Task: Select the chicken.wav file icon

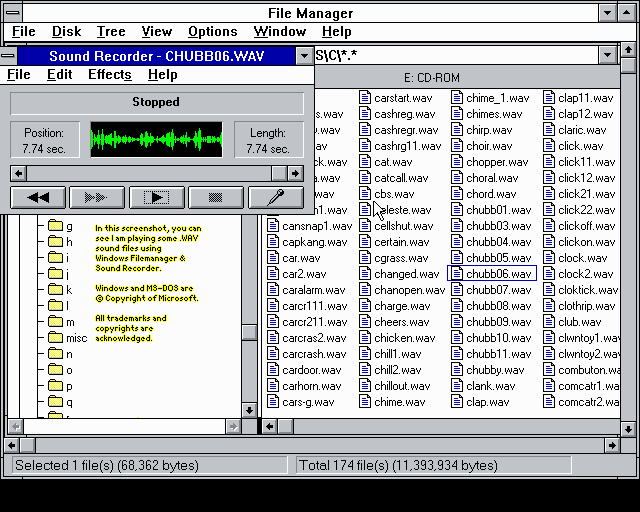Action: (x=365, y=338)
